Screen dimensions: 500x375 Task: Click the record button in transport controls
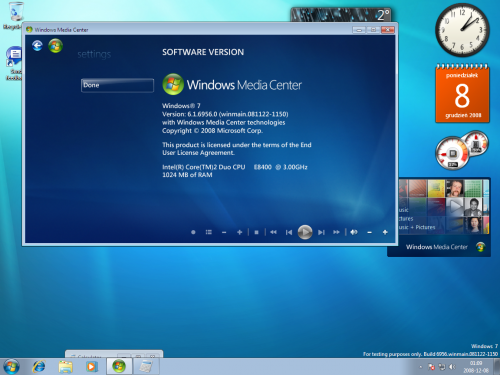pyautogui.click(x=193, y=232)
